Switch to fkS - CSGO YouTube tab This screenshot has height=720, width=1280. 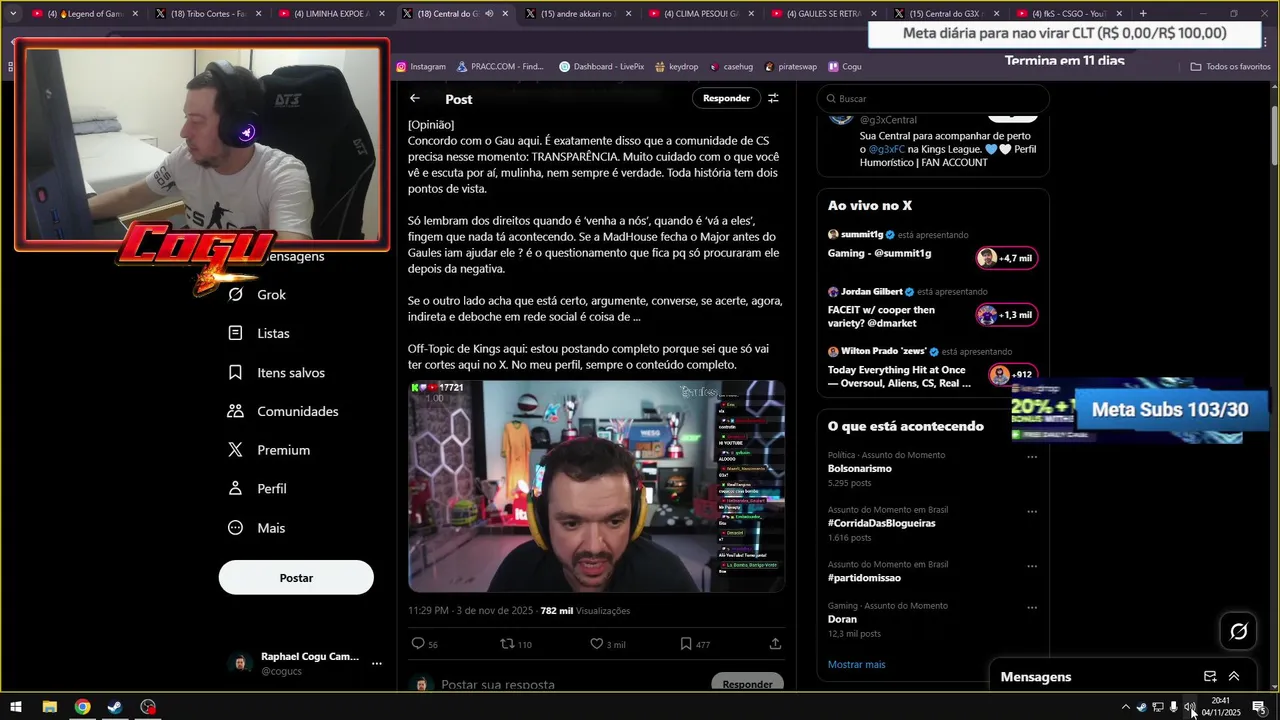pos(1069,14)
